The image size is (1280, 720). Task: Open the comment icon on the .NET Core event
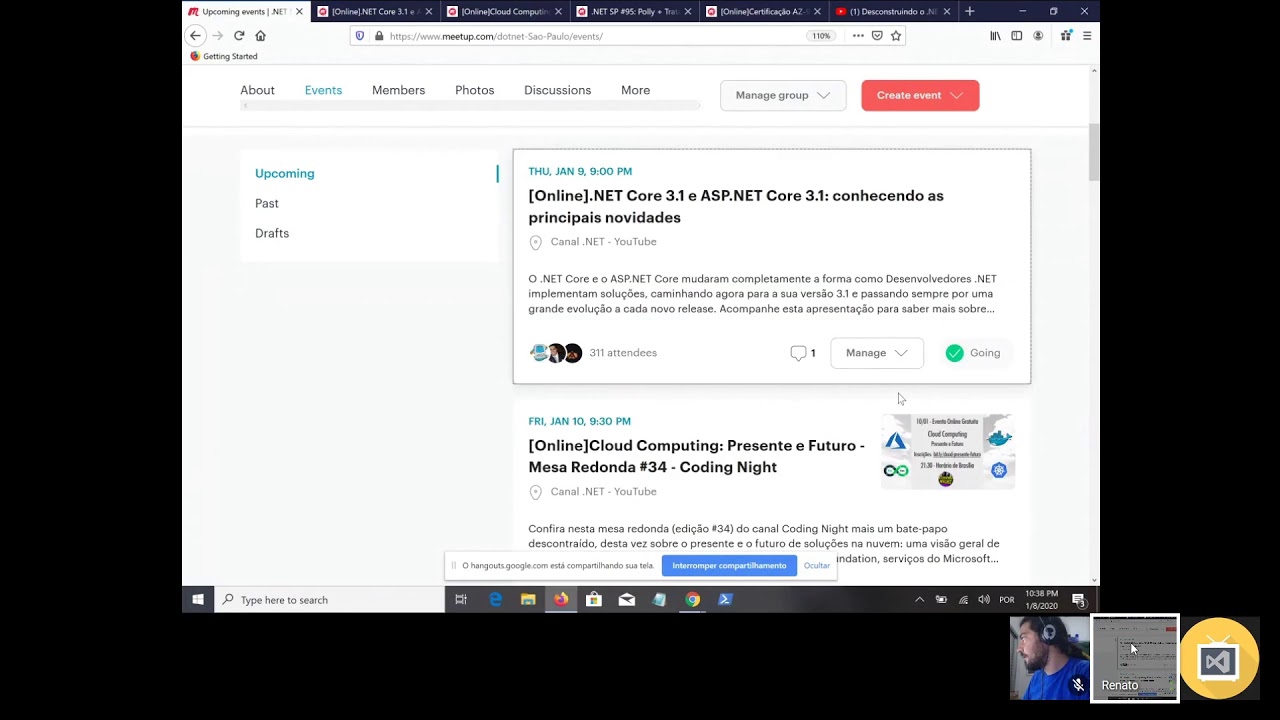click(798, 353)
